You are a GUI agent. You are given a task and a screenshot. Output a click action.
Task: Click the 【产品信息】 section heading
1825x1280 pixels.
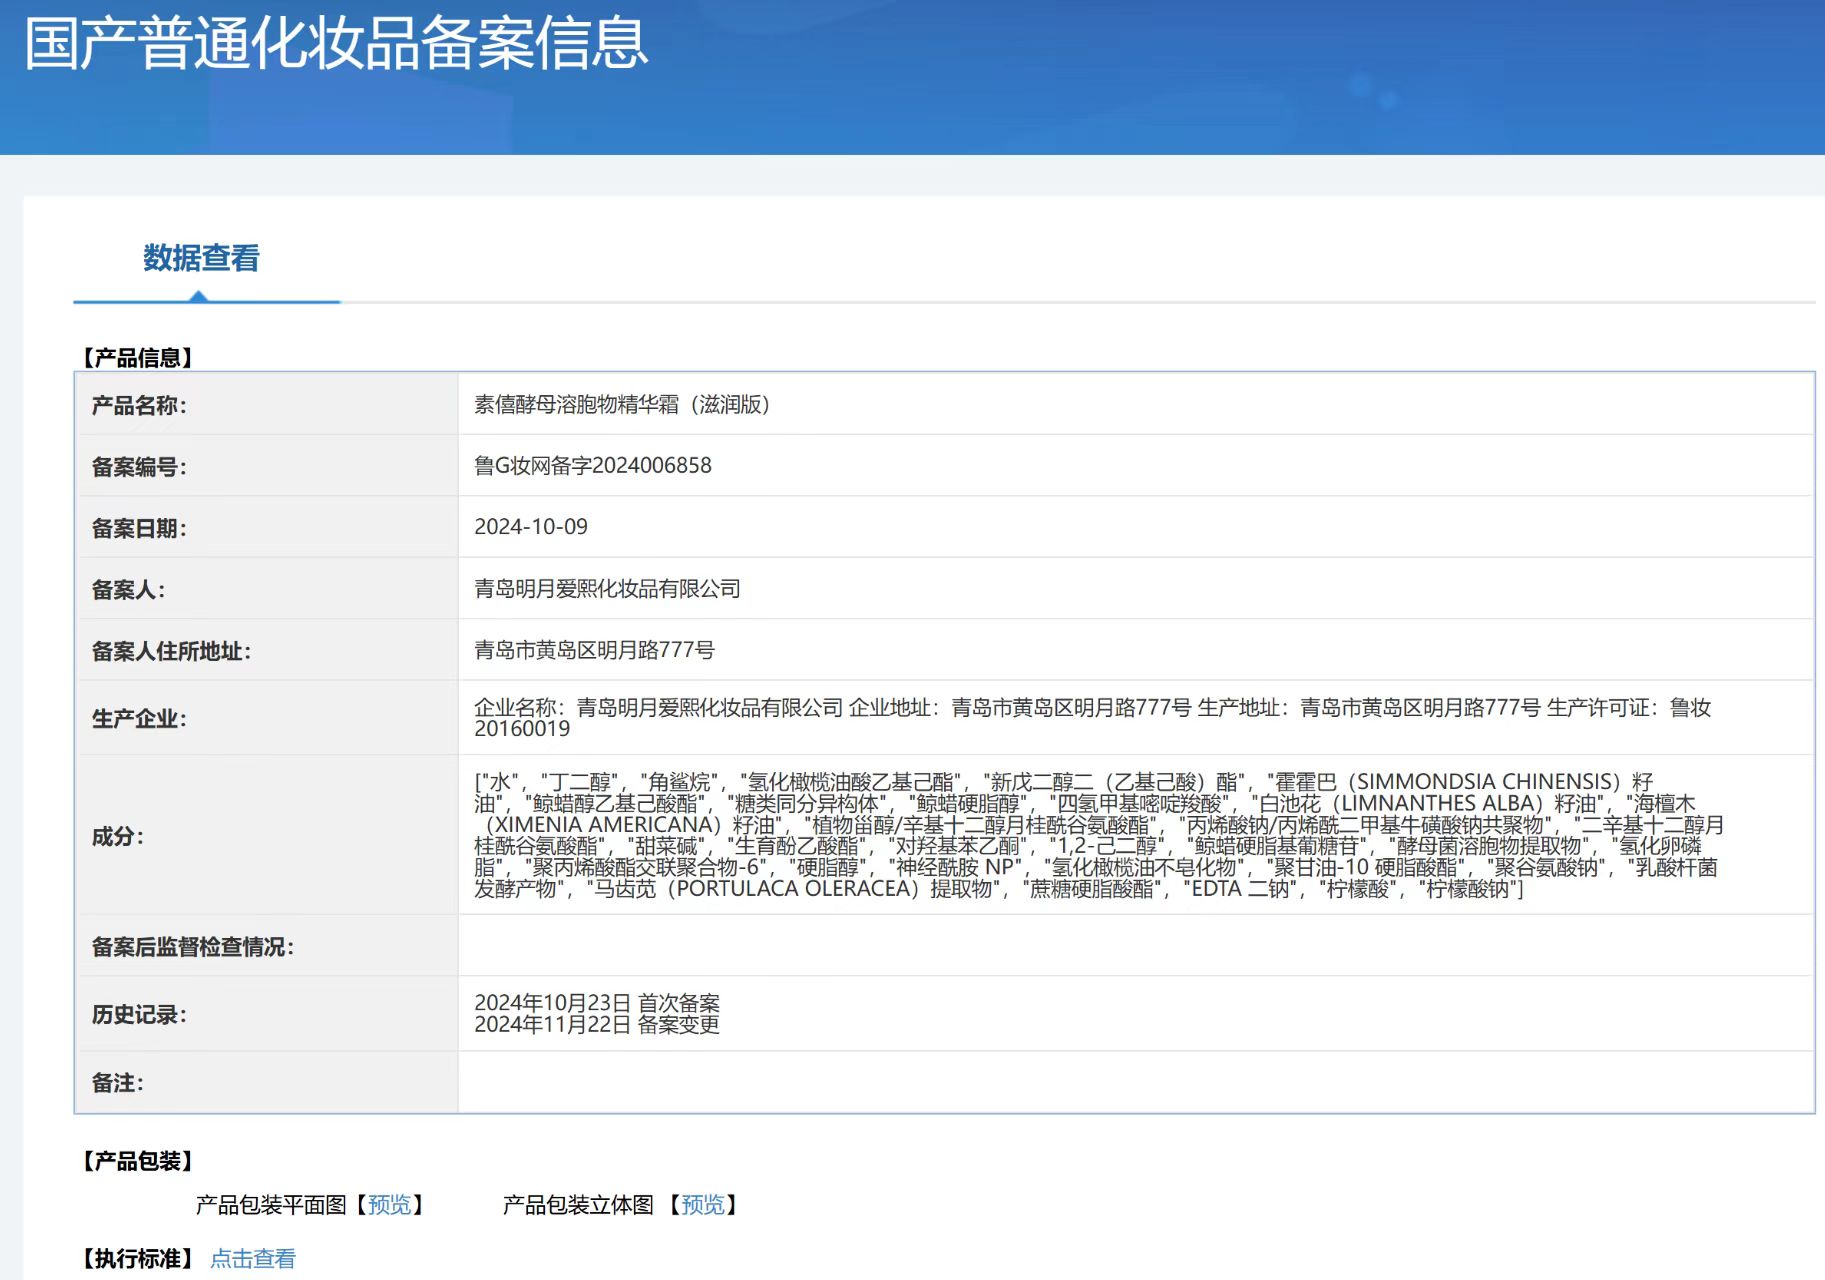[x=137, y=358]
